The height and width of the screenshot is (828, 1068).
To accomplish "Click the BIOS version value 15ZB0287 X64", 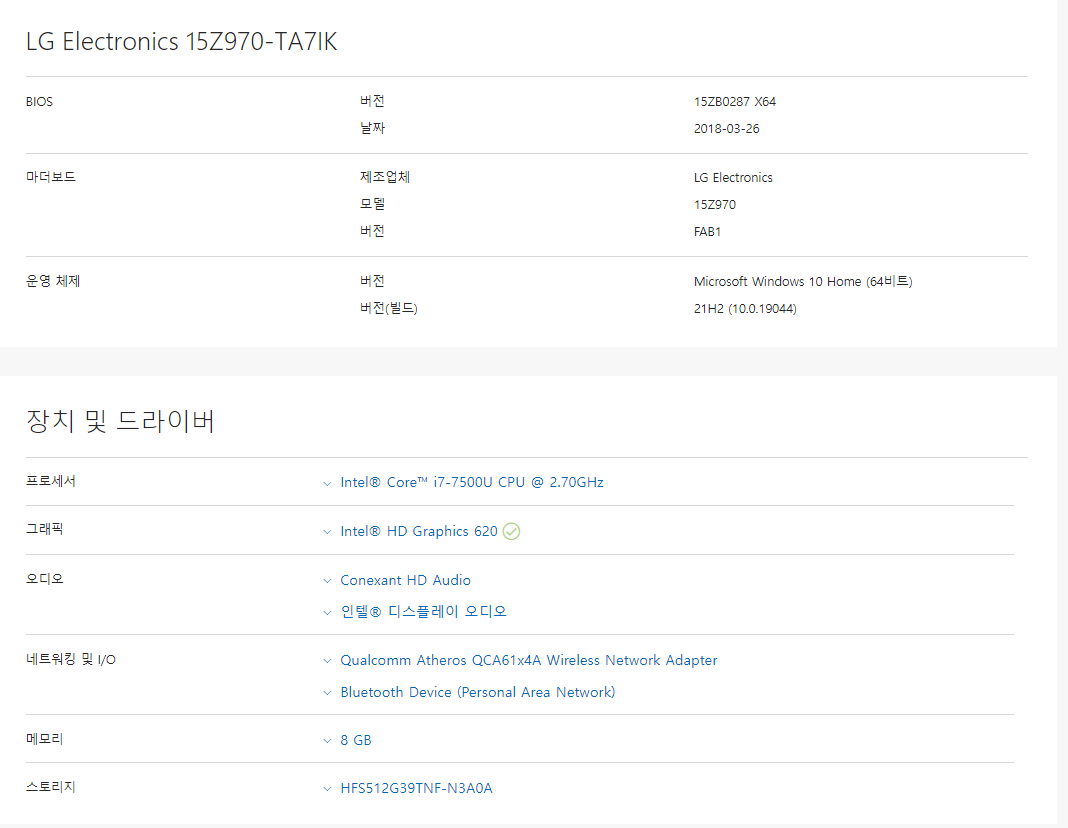I will pyautogui.click(x=734, y=102).
